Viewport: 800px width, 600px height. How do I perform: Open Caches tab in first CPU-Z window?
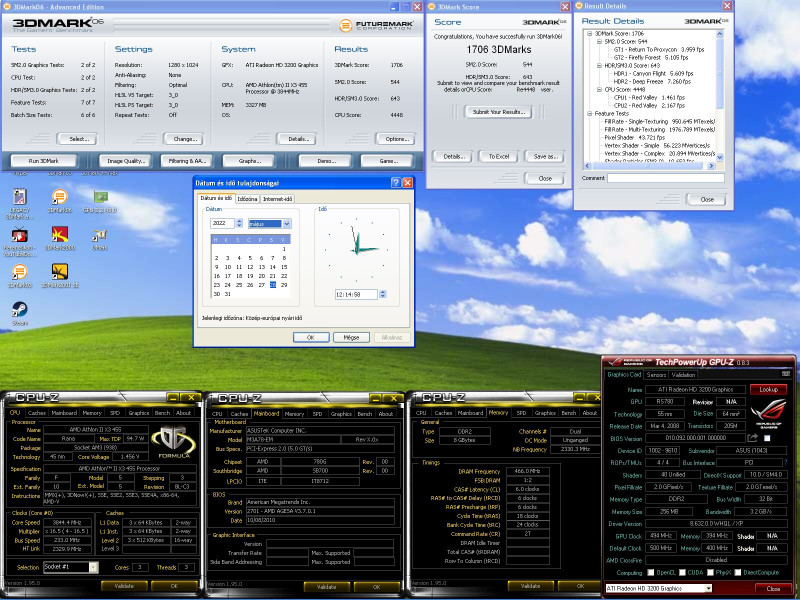37,413
